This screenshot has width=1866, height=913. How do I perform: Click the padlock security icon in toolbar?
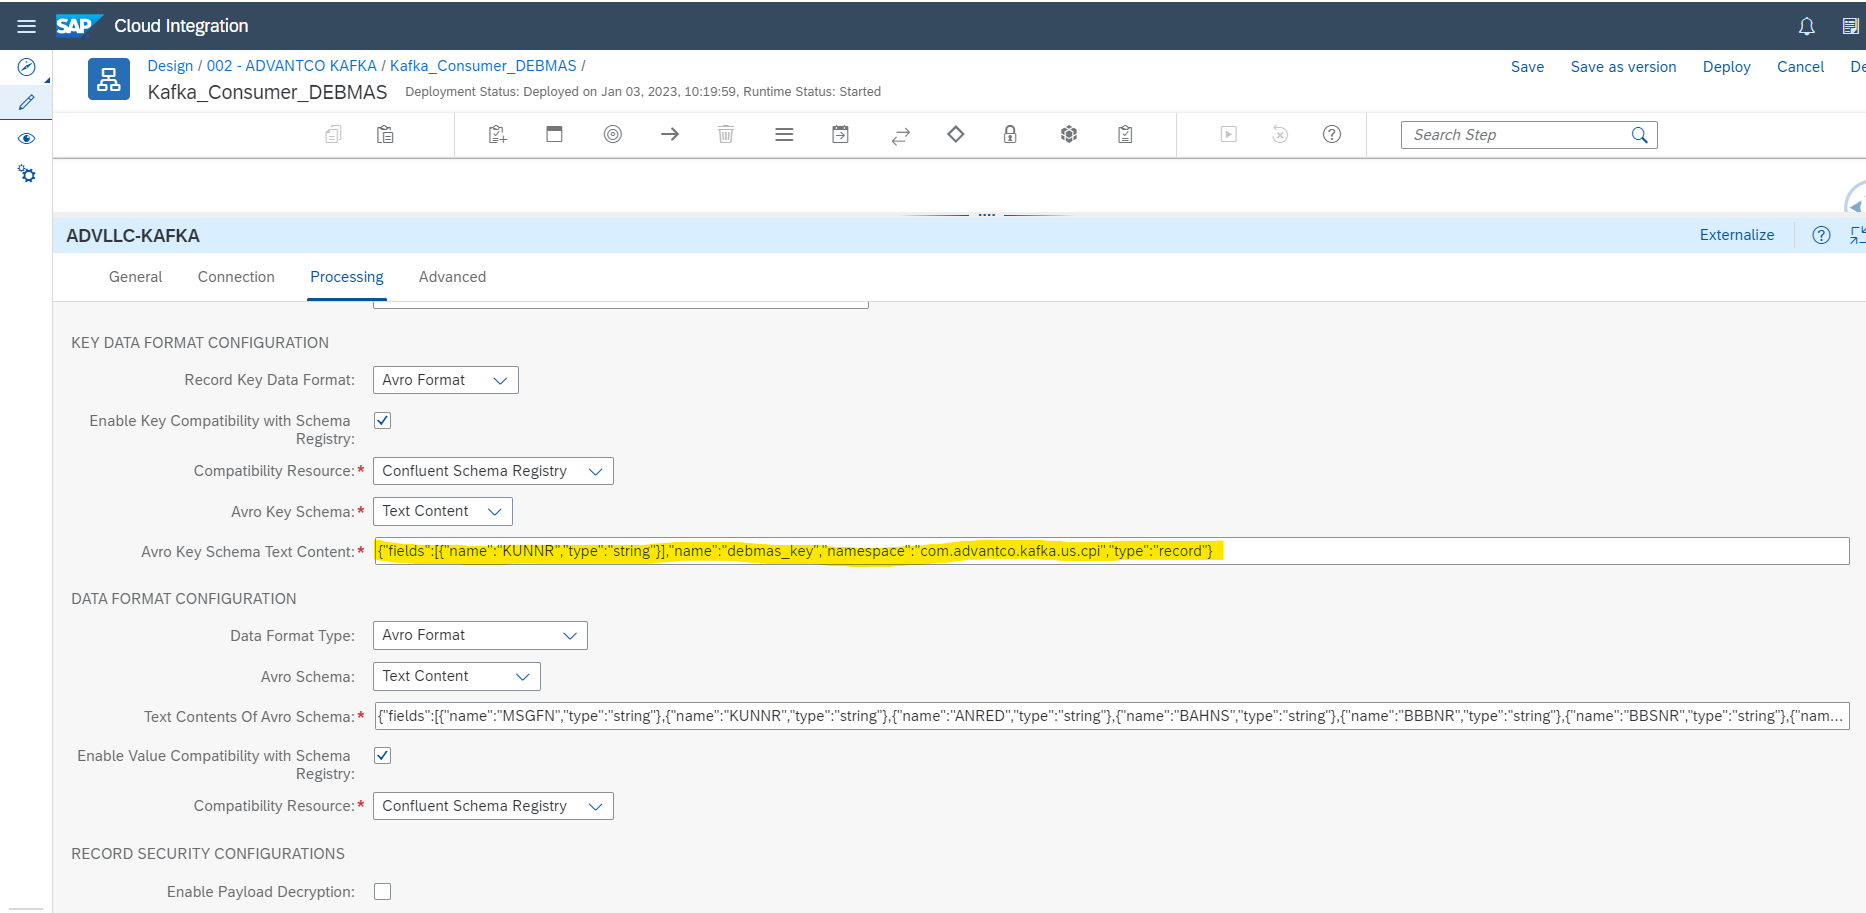1010,134
